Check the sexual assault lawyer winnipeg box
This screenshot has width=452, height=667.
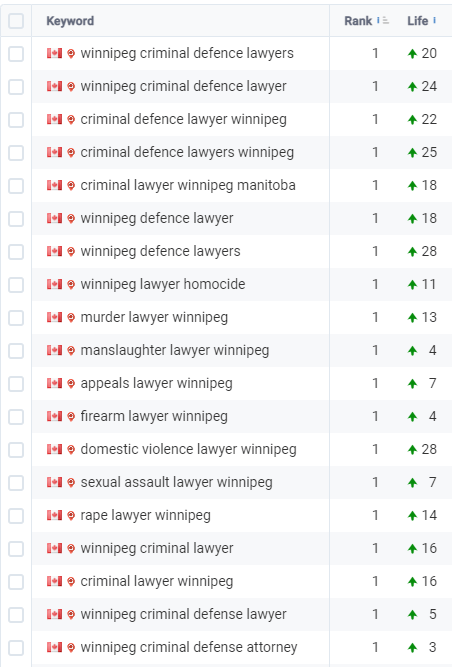point(16,483)
